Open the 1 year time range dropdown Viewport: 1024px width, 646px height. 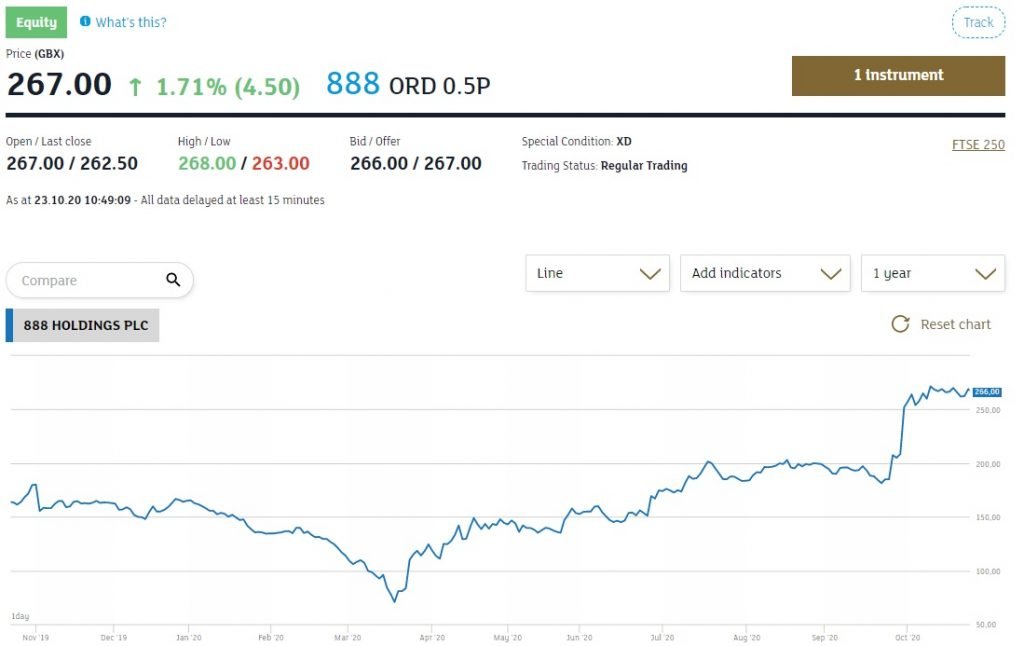pos(932,273)
